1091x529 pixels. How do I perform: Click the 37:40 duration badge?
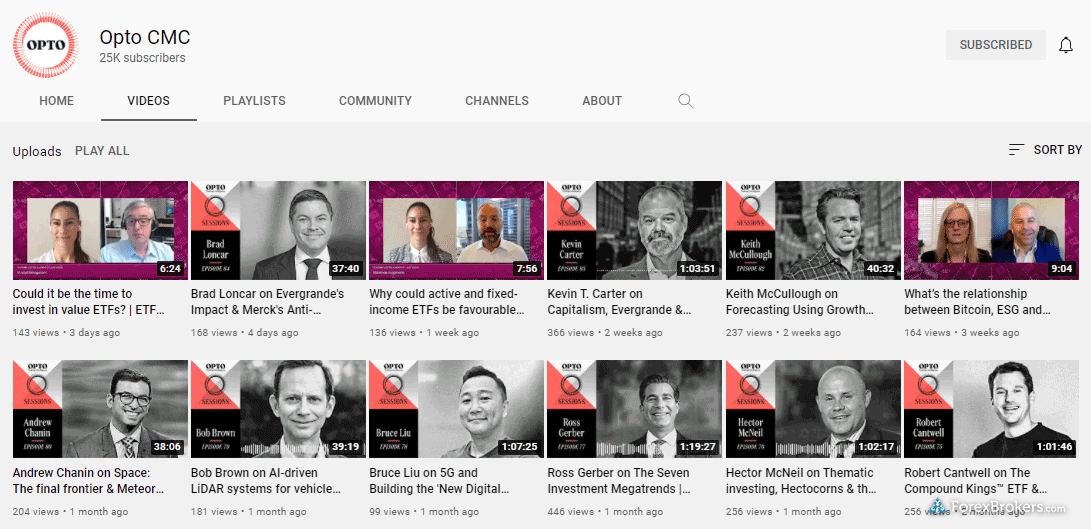point(345,269)
